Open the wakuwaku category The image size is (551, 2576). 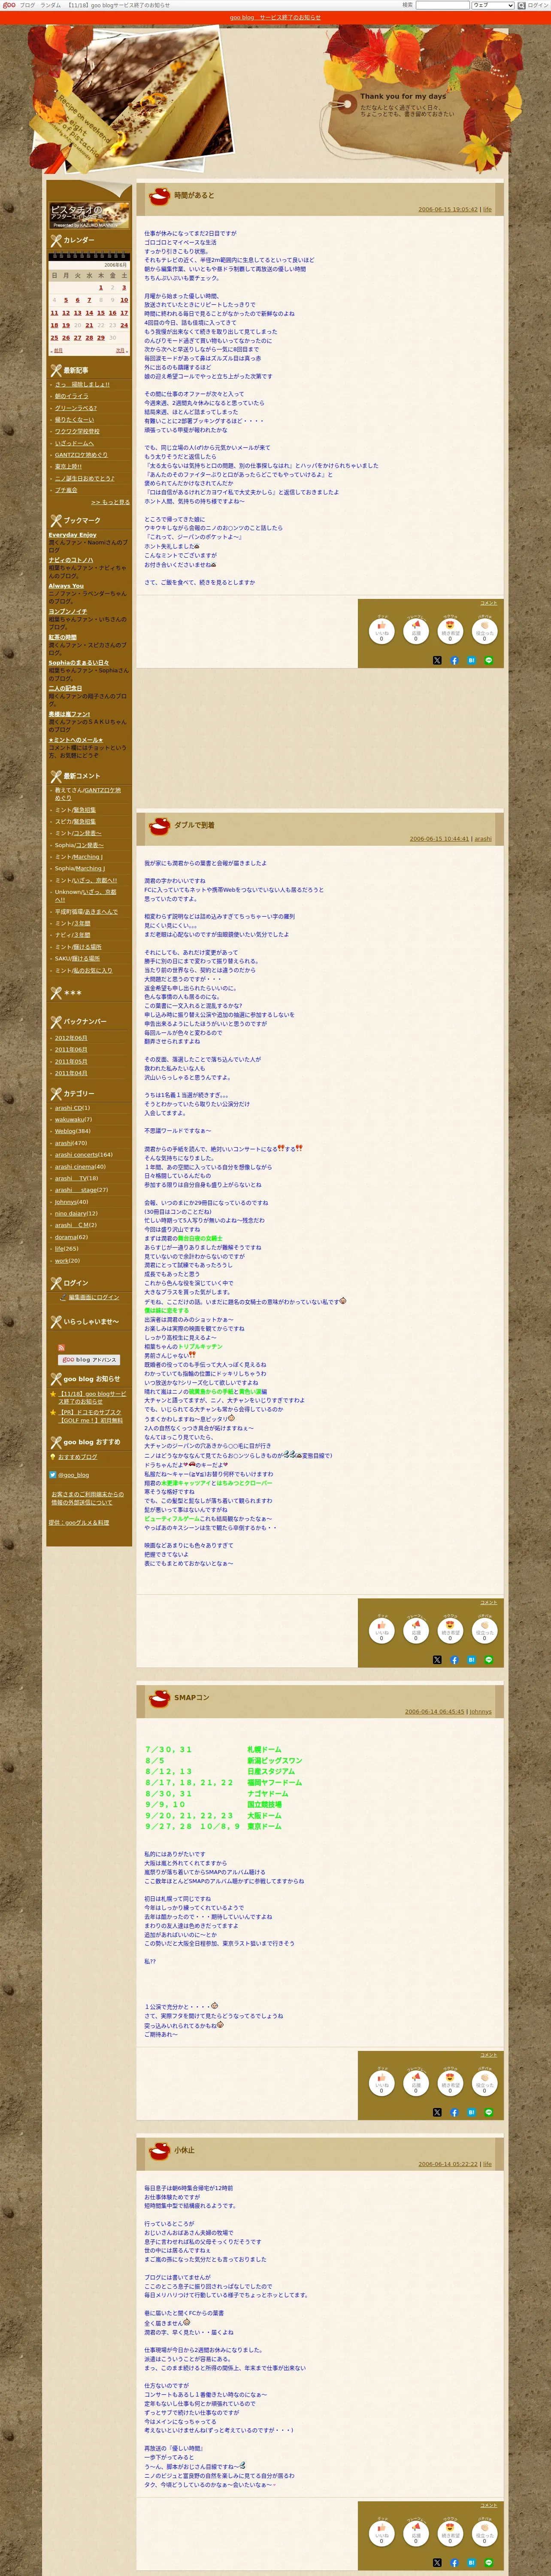coord(69,1120)
